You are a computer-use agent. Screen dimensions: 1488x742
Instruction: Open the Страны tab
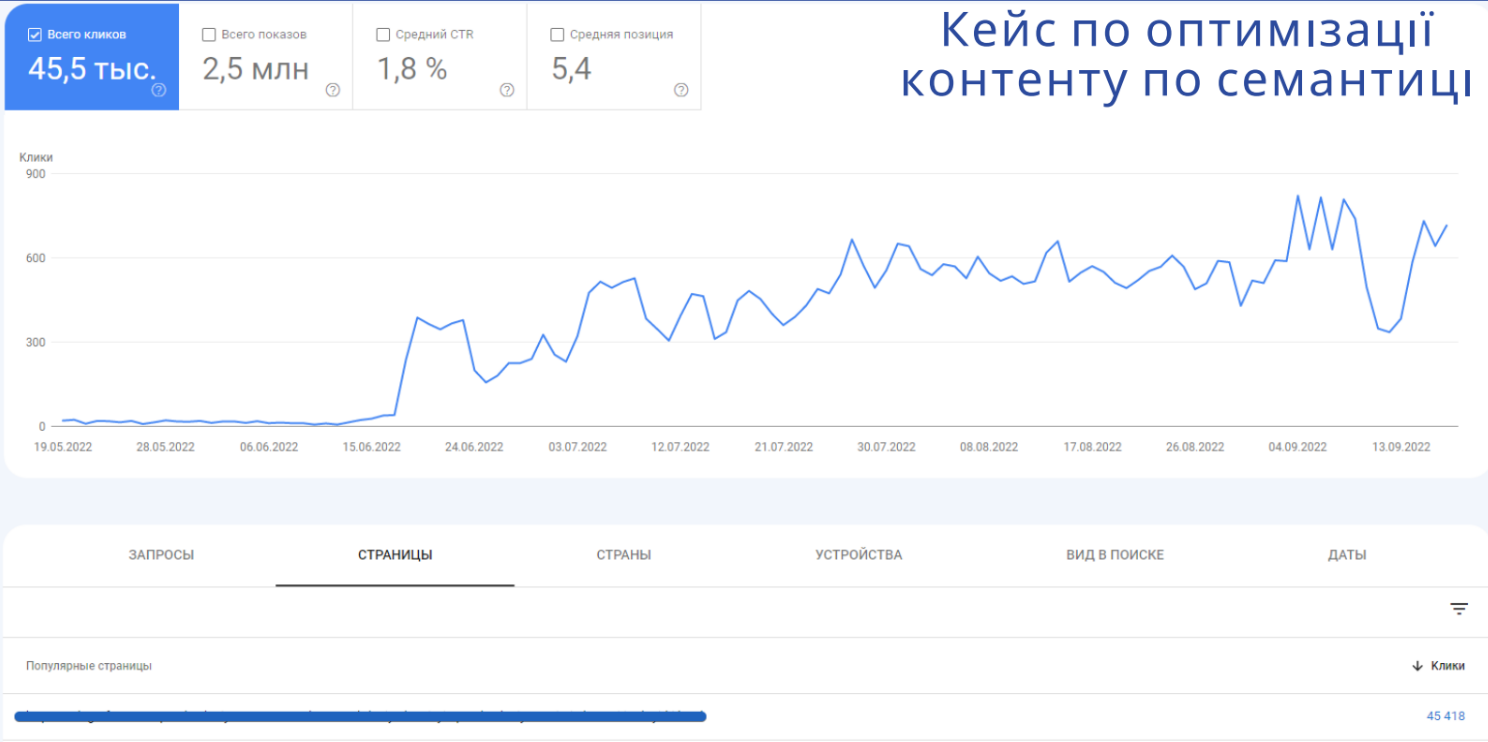(x=624, y=555)
